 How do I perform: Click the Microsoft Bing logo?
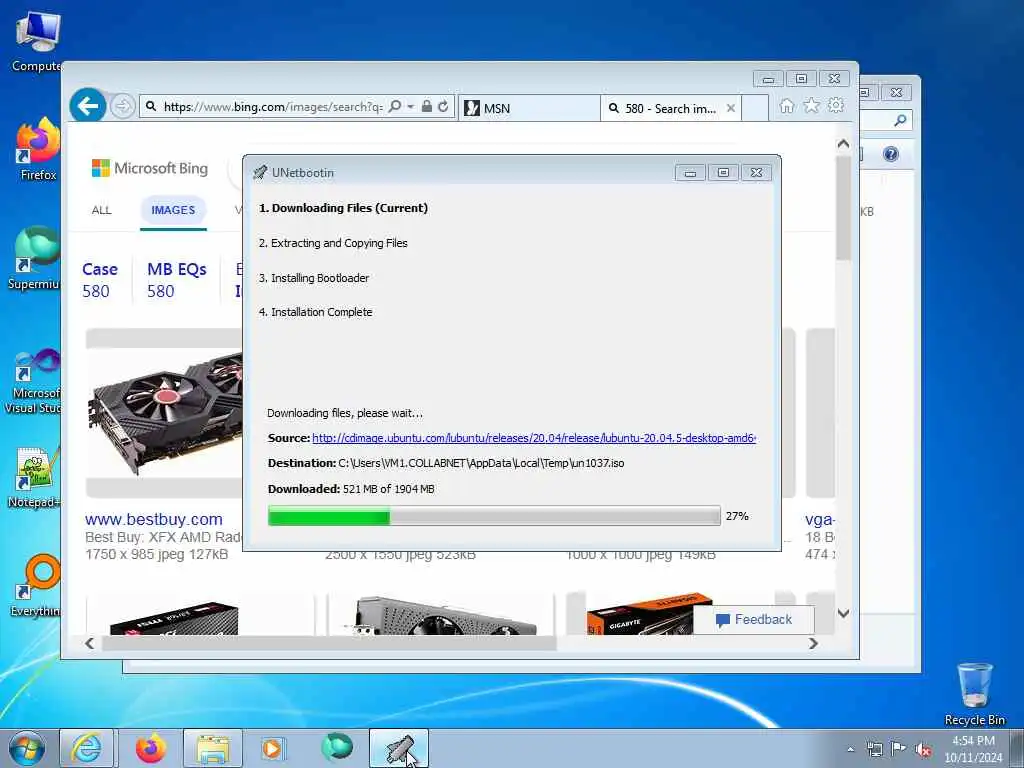click(150, 168)
